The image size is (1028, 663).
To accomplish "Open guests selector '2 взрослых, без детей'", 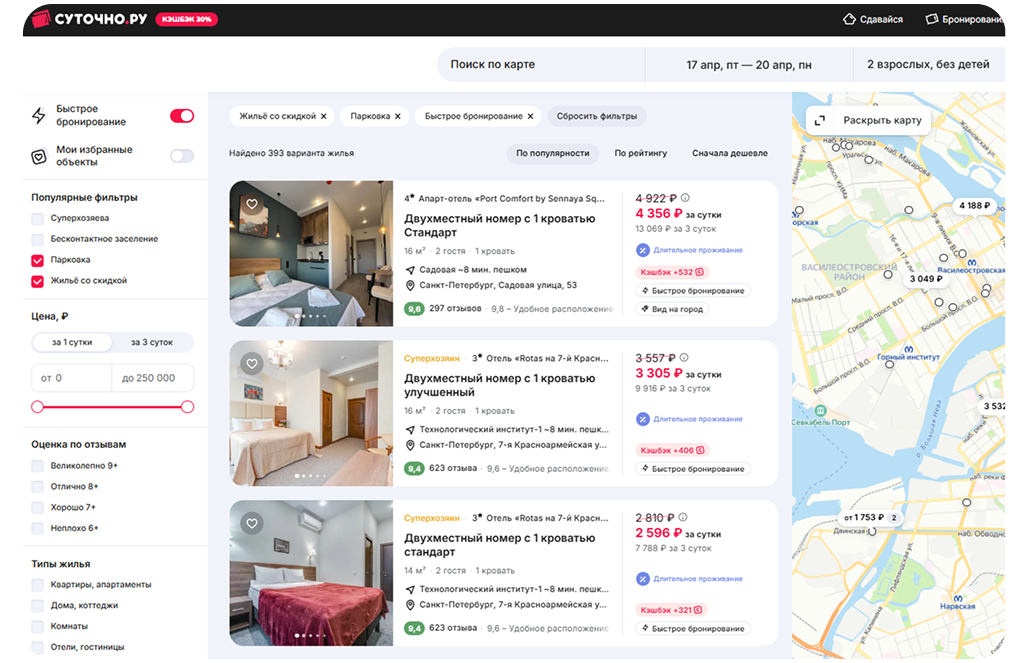I will tap(928, 65).
